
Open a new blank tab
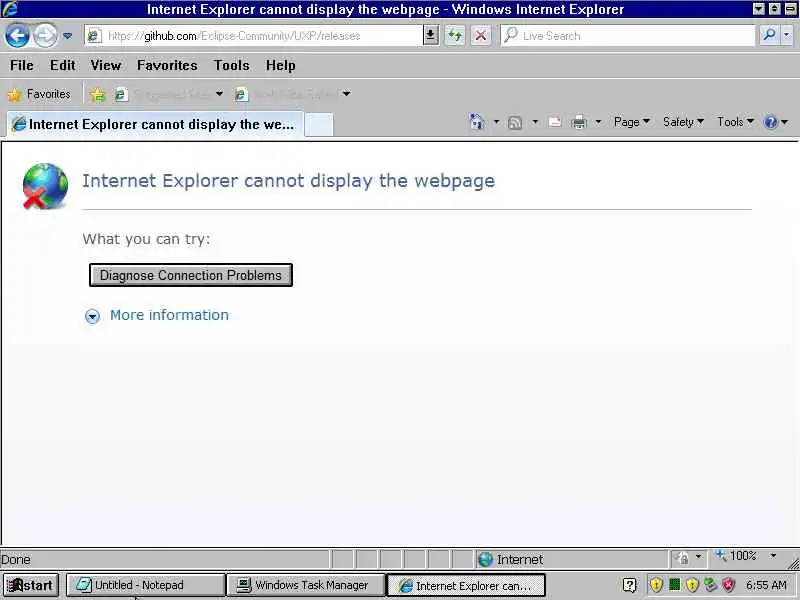pos(319,125)
